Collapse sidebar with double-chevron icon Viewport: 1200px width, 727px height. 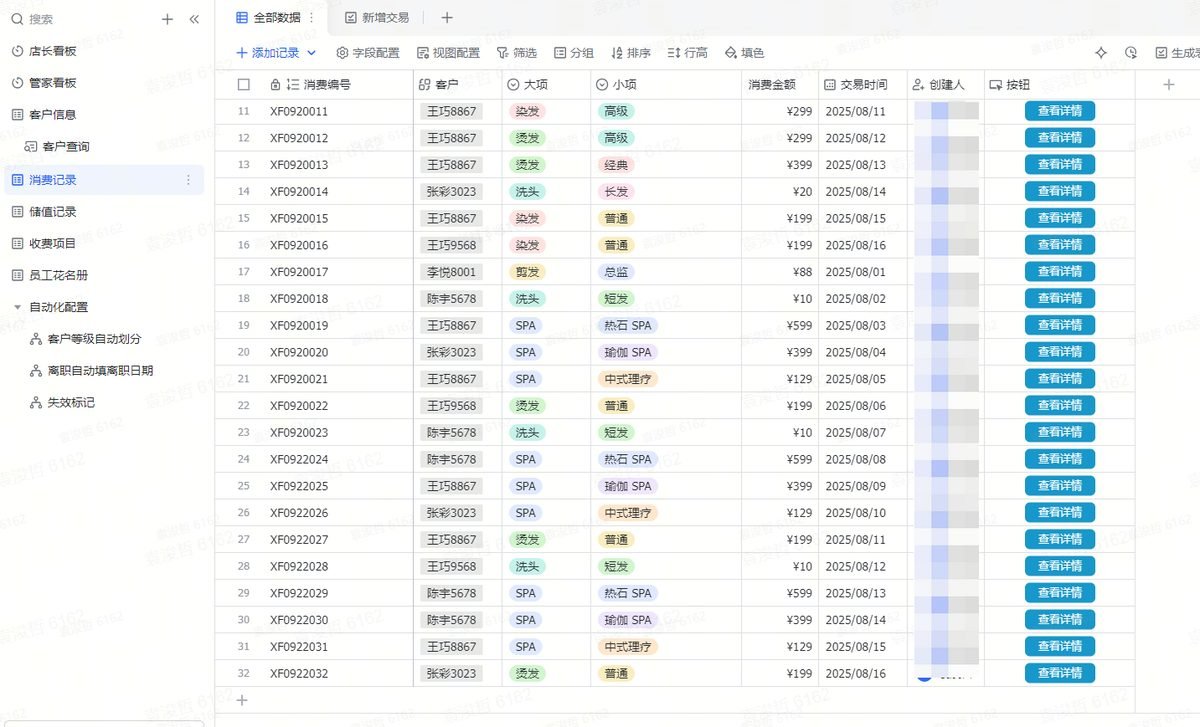pos(194,19)
